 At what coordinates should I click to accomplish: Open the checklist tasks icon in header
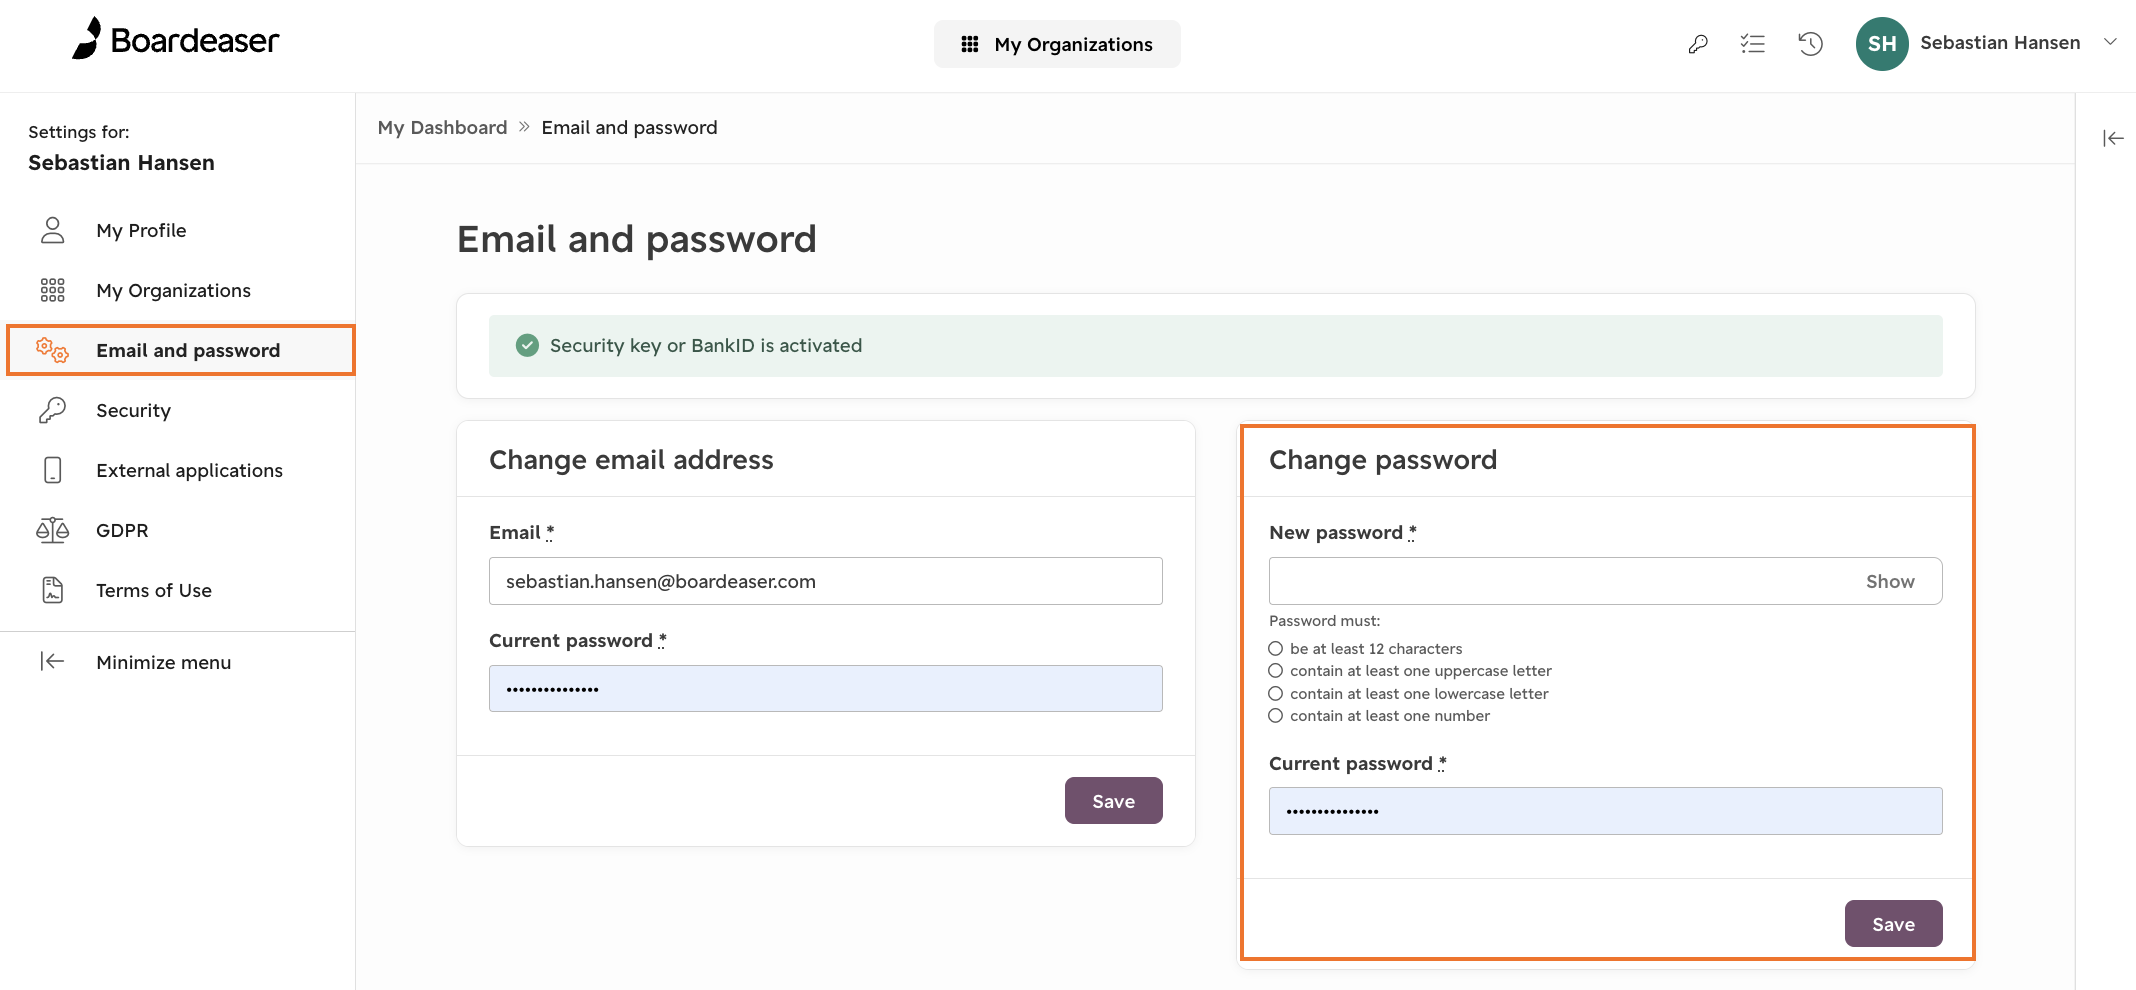tap(1753, 44)
